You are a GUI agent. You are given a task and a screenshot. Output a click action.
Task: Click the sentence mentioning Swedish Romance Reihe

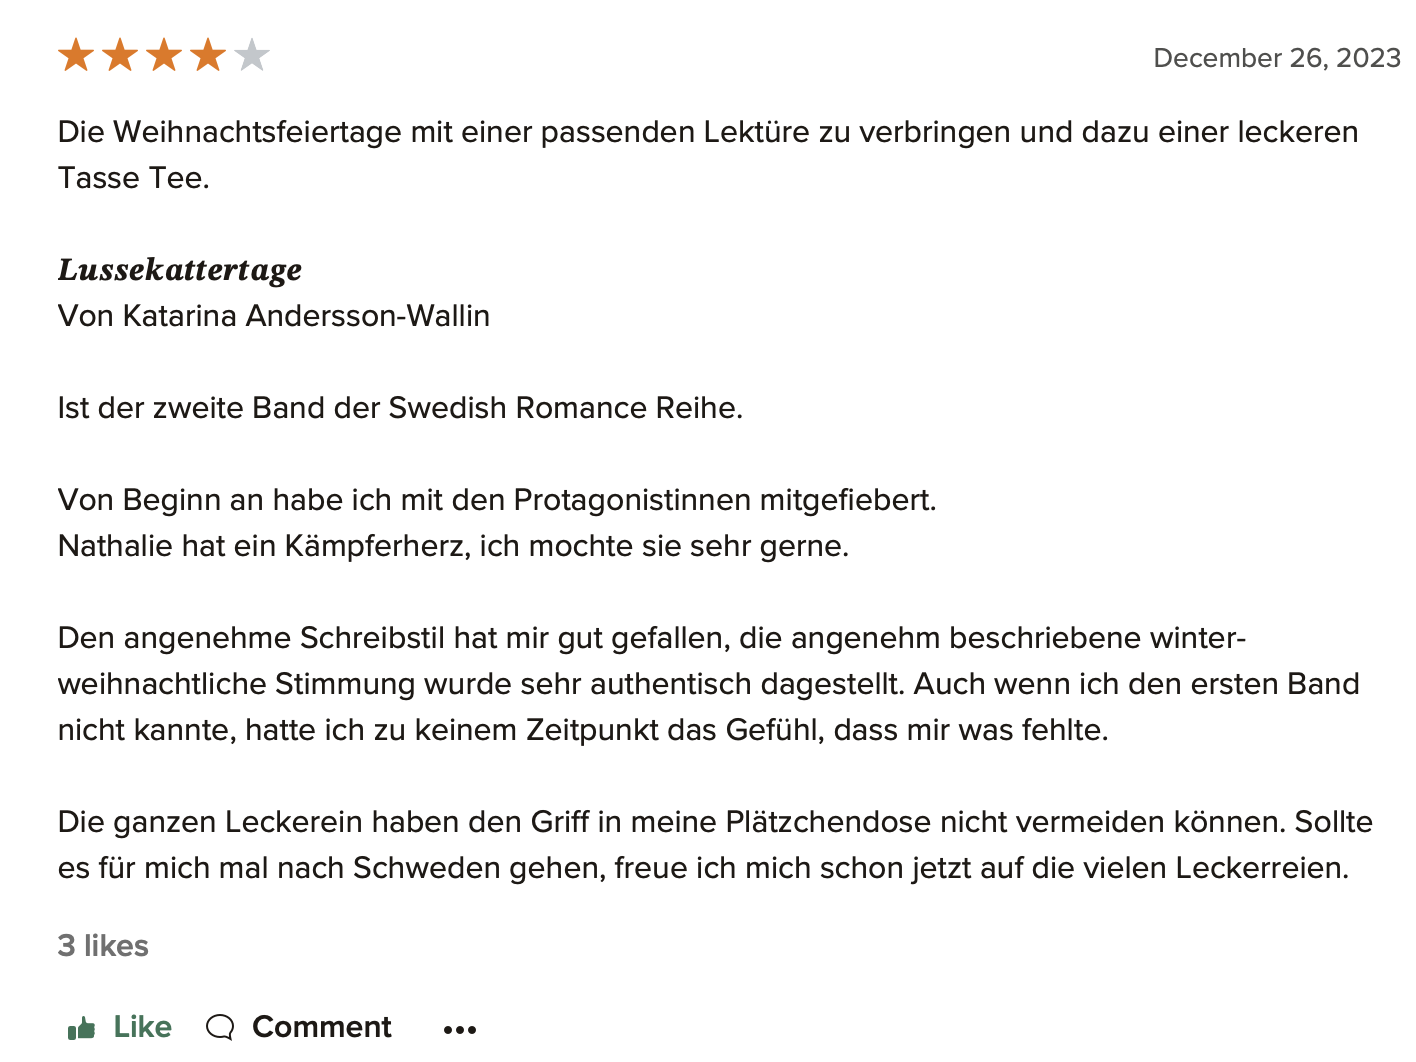click(x=400, y=408)
